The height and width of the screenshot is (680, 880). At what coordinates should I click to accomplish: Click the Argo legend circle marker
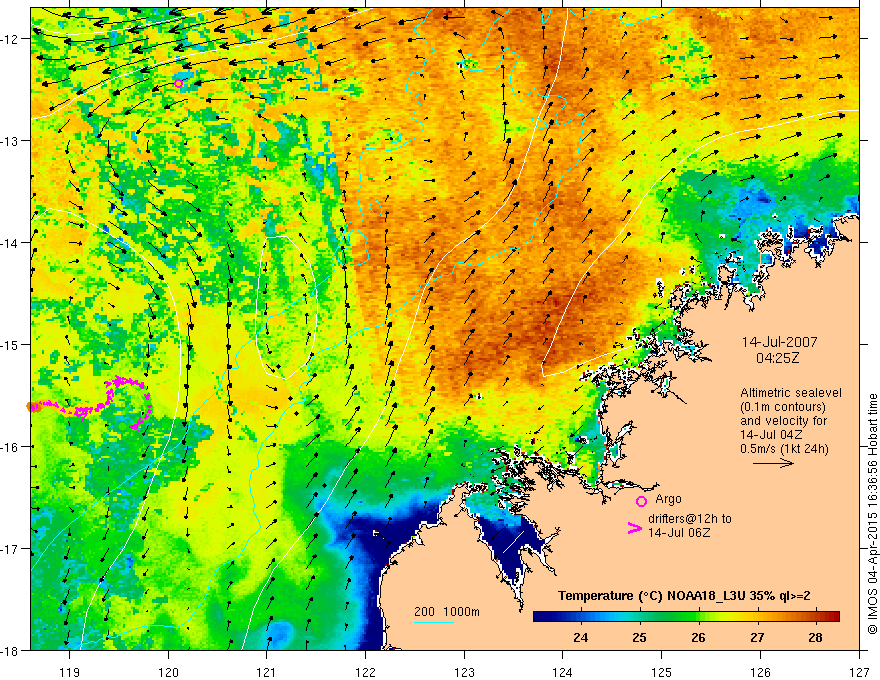tap(641, 501)
